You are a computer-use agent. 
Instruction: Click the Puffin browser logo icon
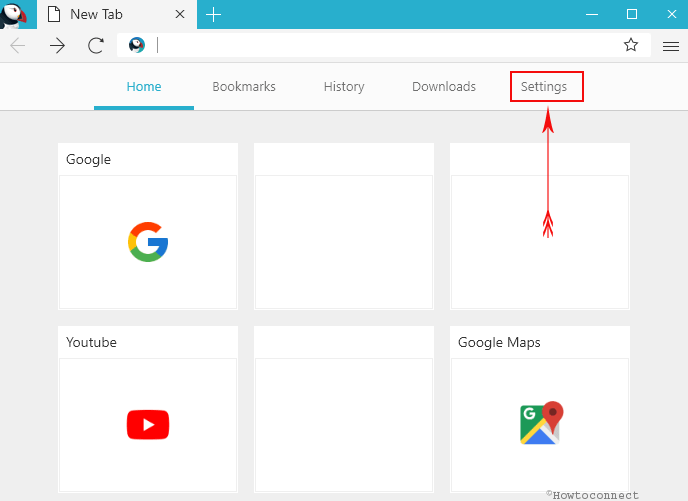13,14
